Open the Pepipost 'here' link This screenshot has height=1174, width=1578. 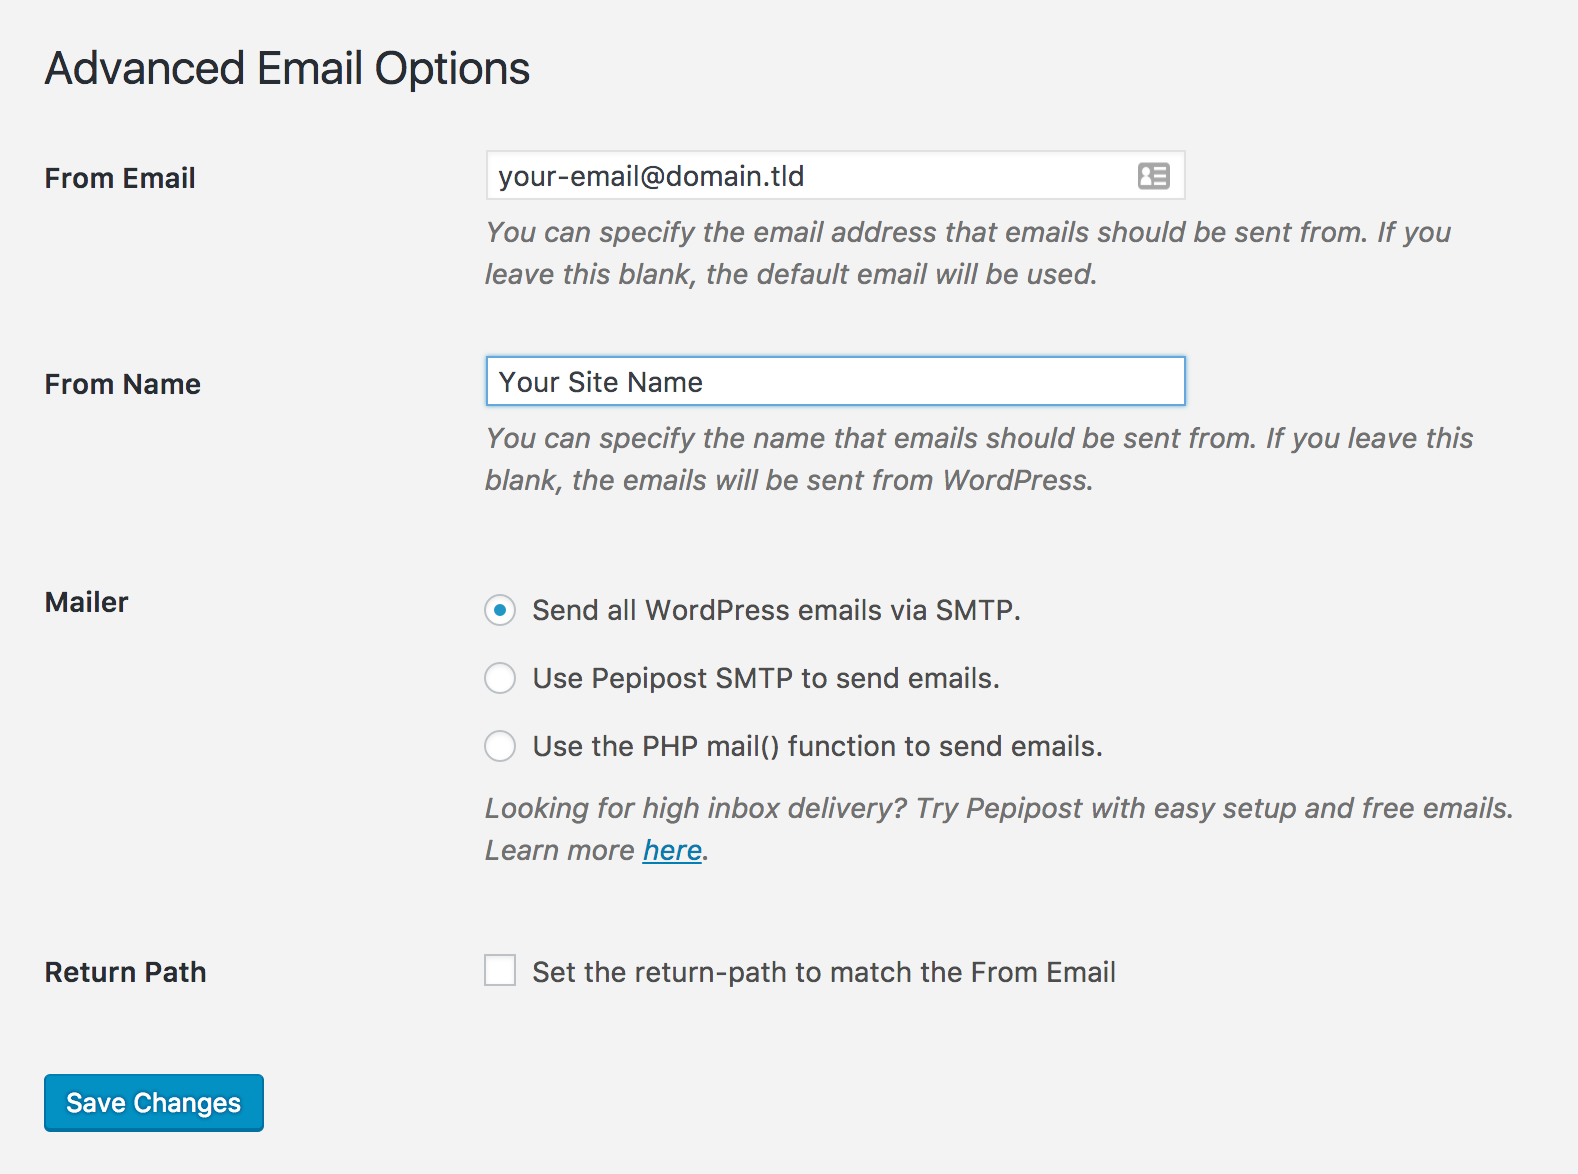[672, 850]
